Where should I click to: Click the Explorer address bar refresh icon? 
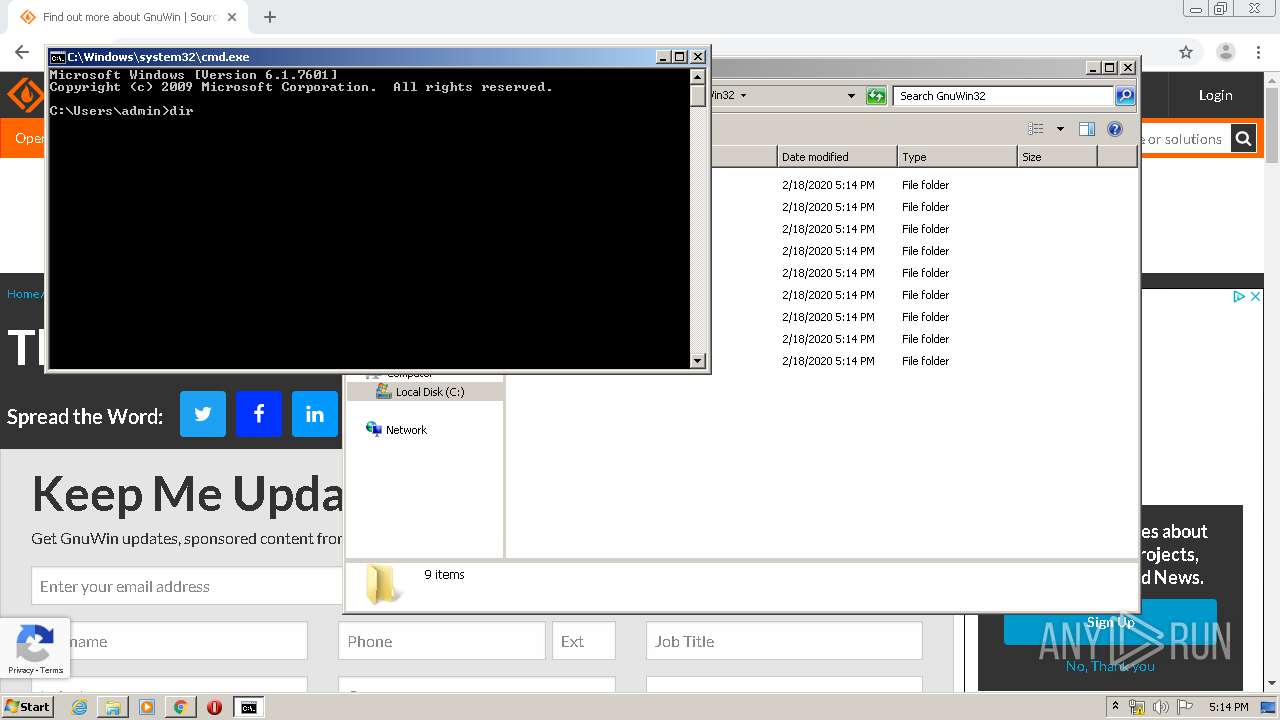coord(876,96)
